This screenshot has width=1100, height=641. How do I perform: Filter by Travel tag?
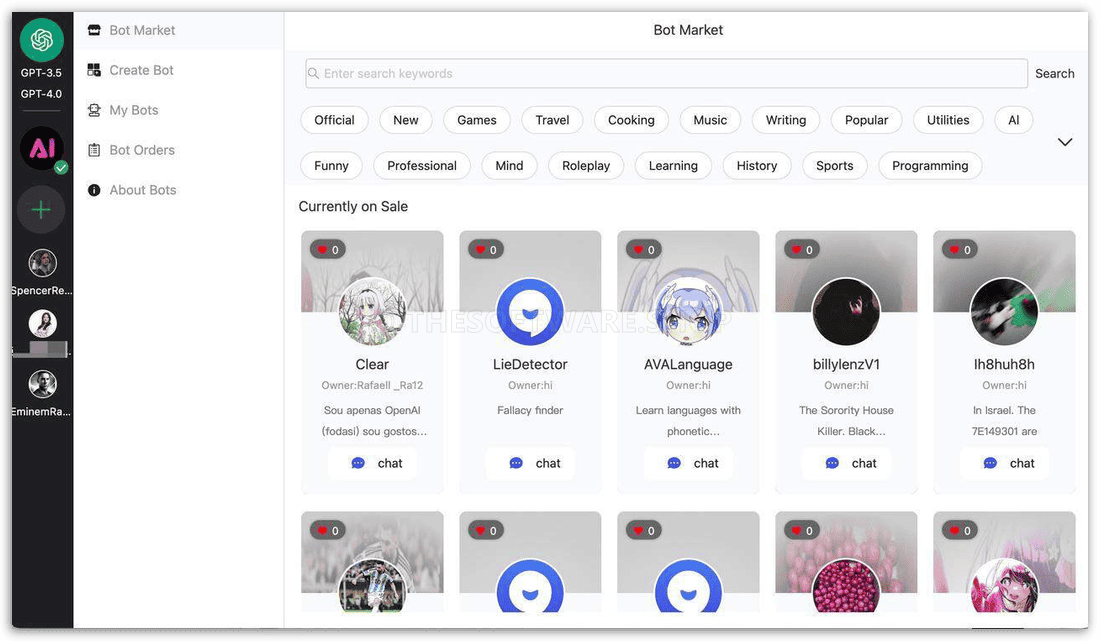(552, 120)
